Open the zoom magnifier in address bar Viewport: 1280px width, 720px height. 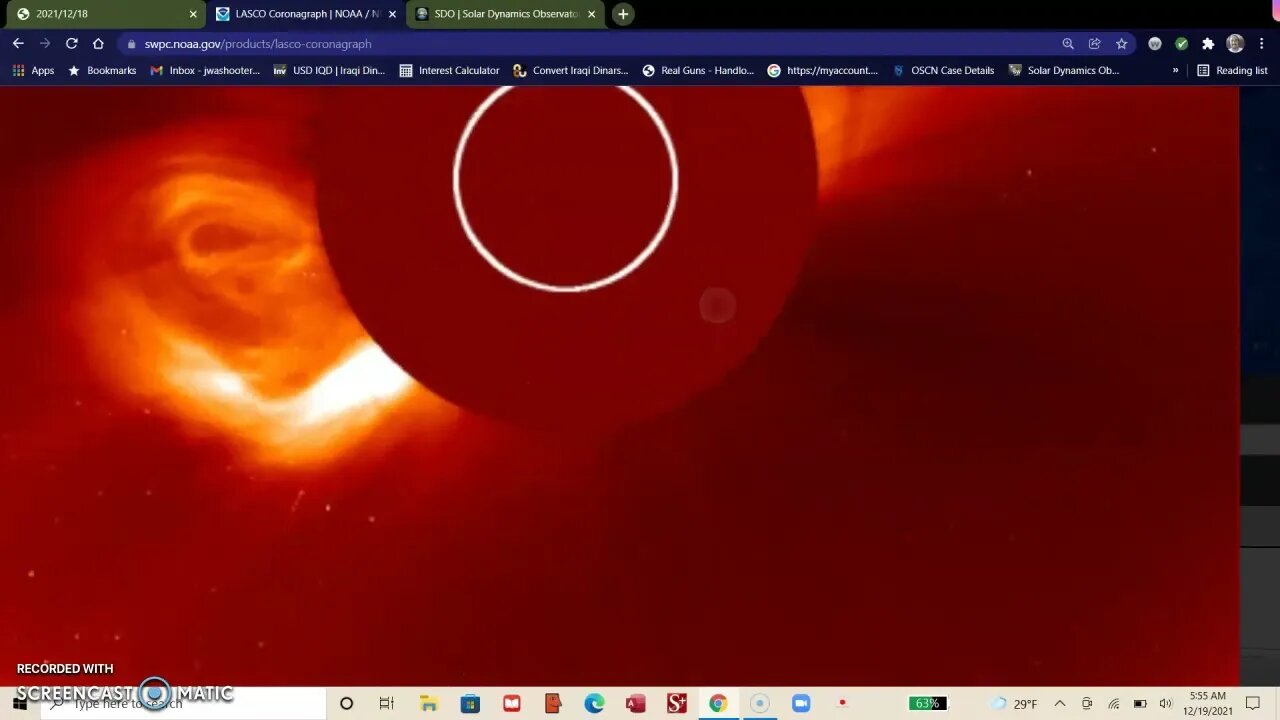1068,43
